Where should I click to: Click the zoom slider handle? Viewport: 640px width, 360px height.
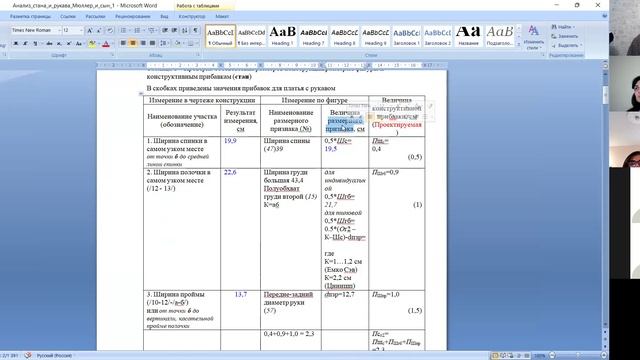(578, 356)
